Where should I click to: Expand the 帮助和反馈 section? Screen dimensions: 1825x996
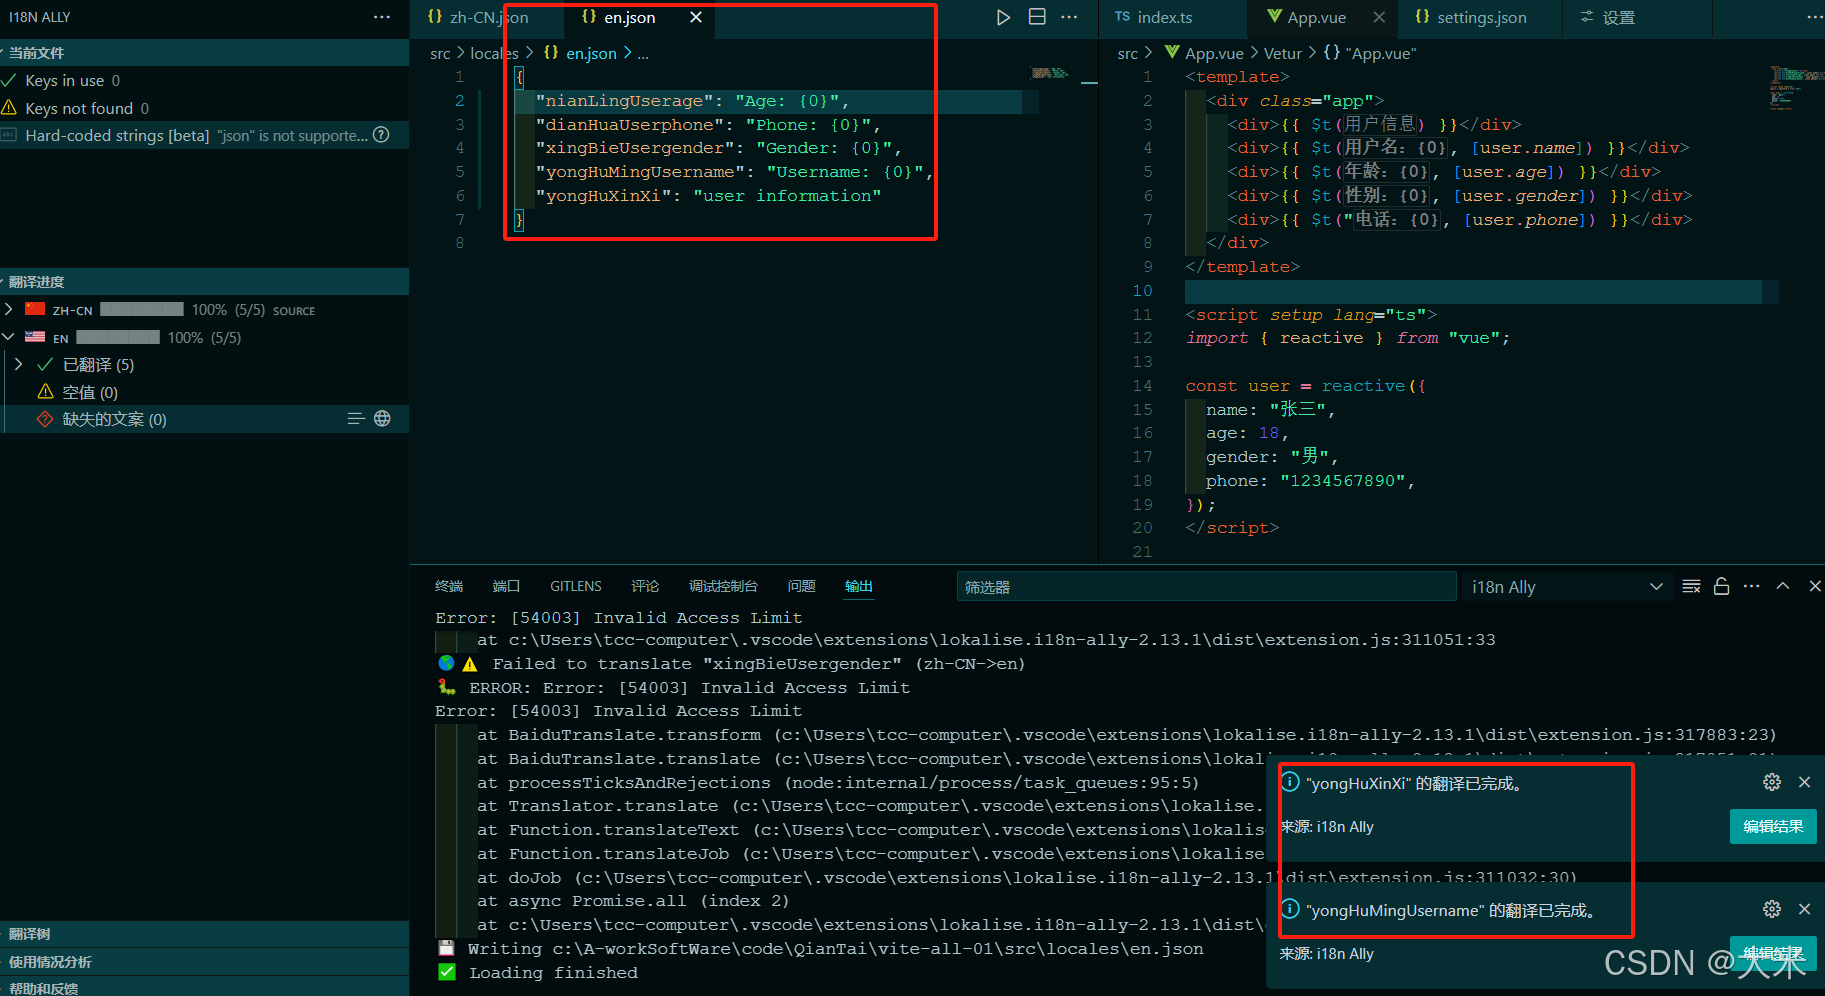click(x=204, y=987)
